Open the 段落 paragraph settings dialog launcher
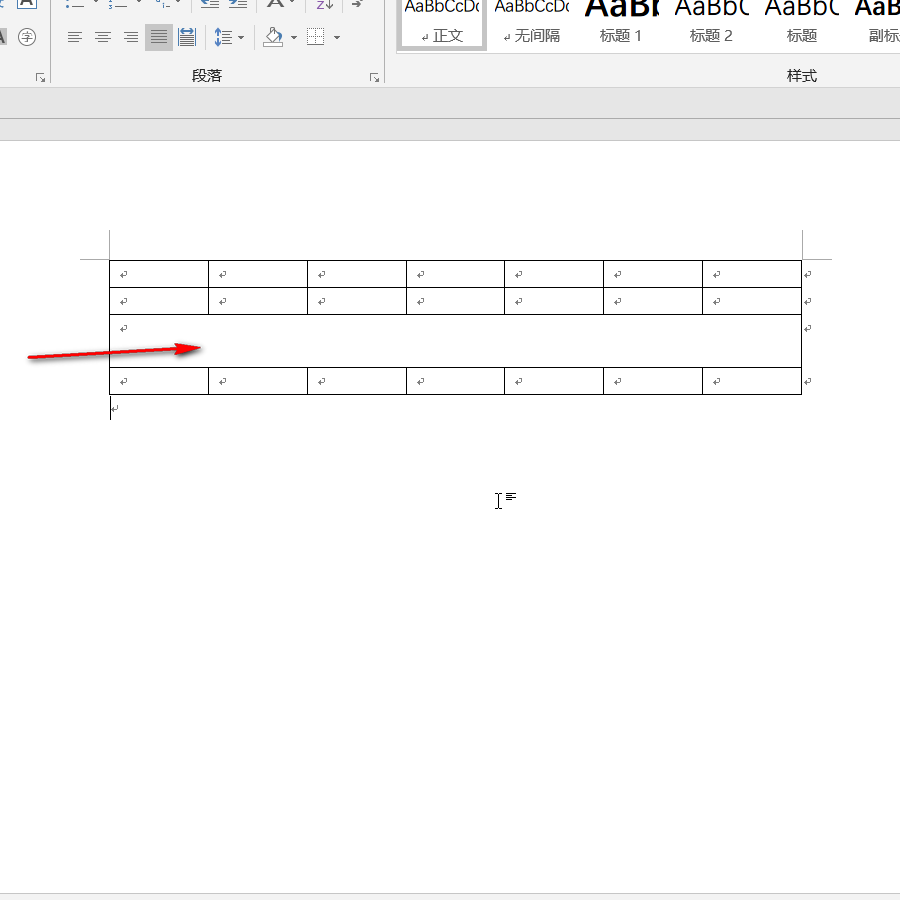Viewport: 900px width, 900px height. pyautogui.click(x=374, y=77)
